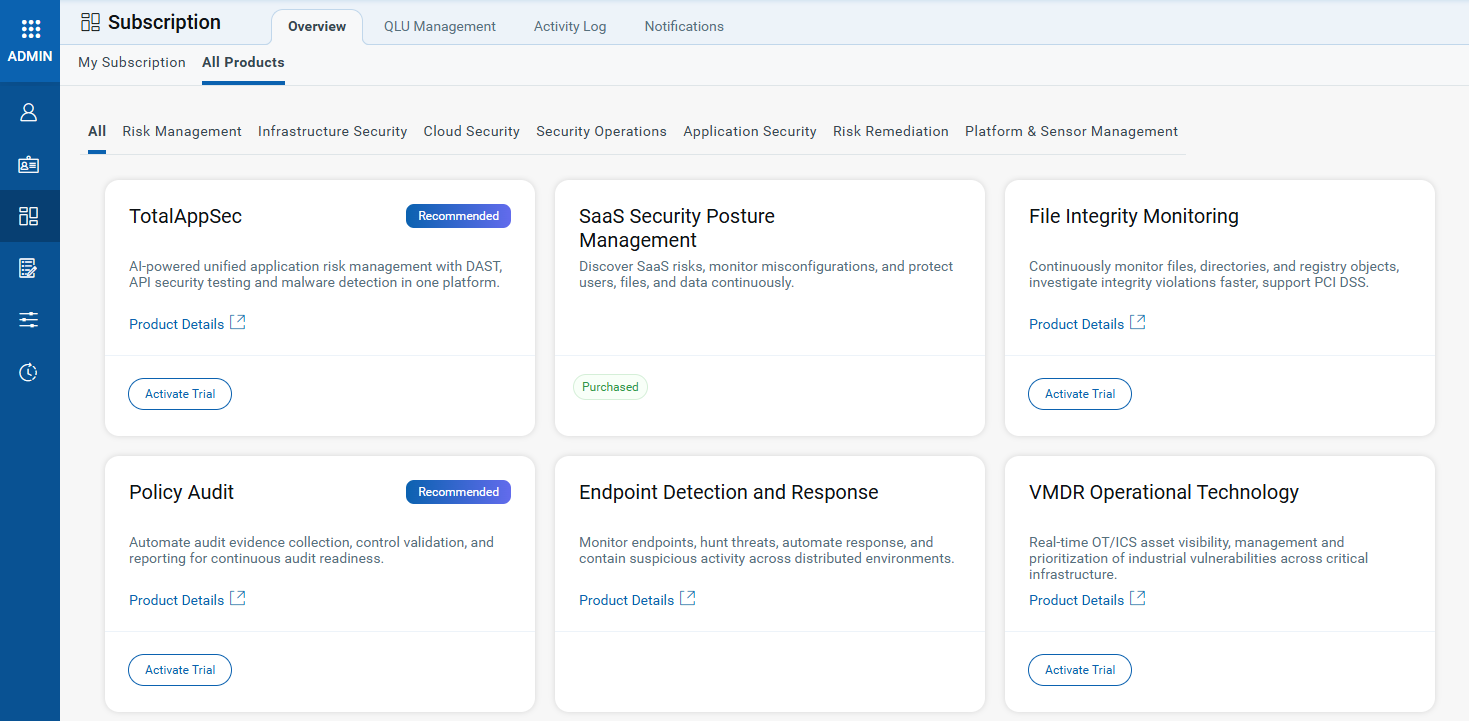This screenshot has width=1469, height=721.
Task: Open the ADMIN app picker grid icon
Action: click(30, 29)
